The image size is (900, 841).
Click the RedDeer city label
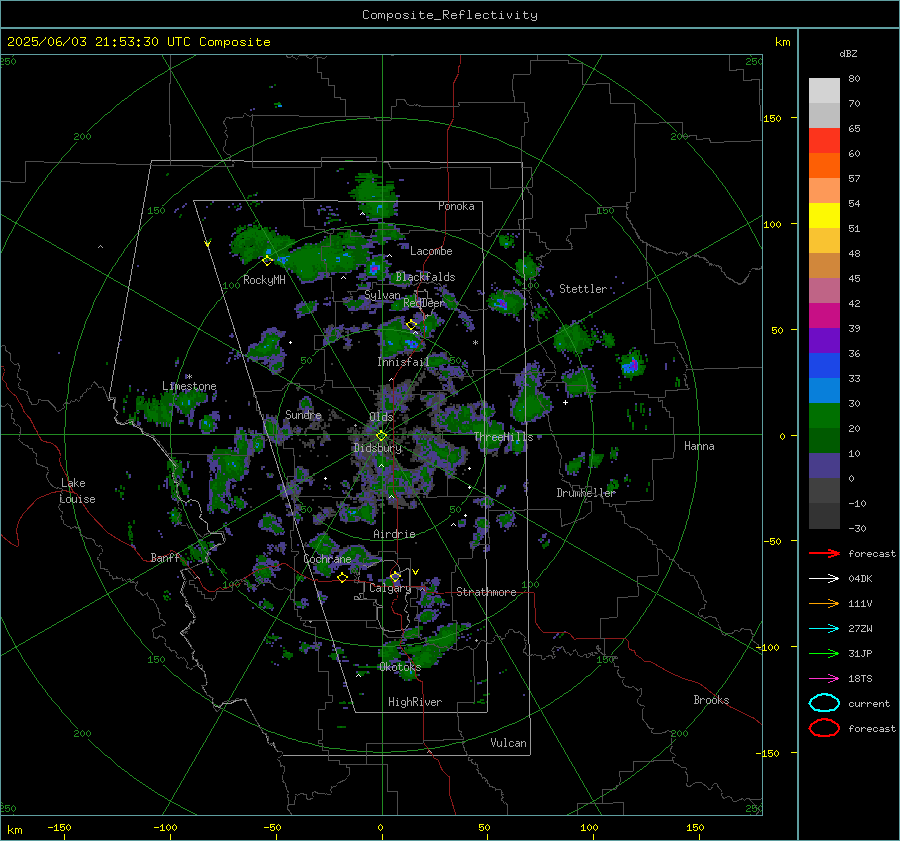point(424,303)
